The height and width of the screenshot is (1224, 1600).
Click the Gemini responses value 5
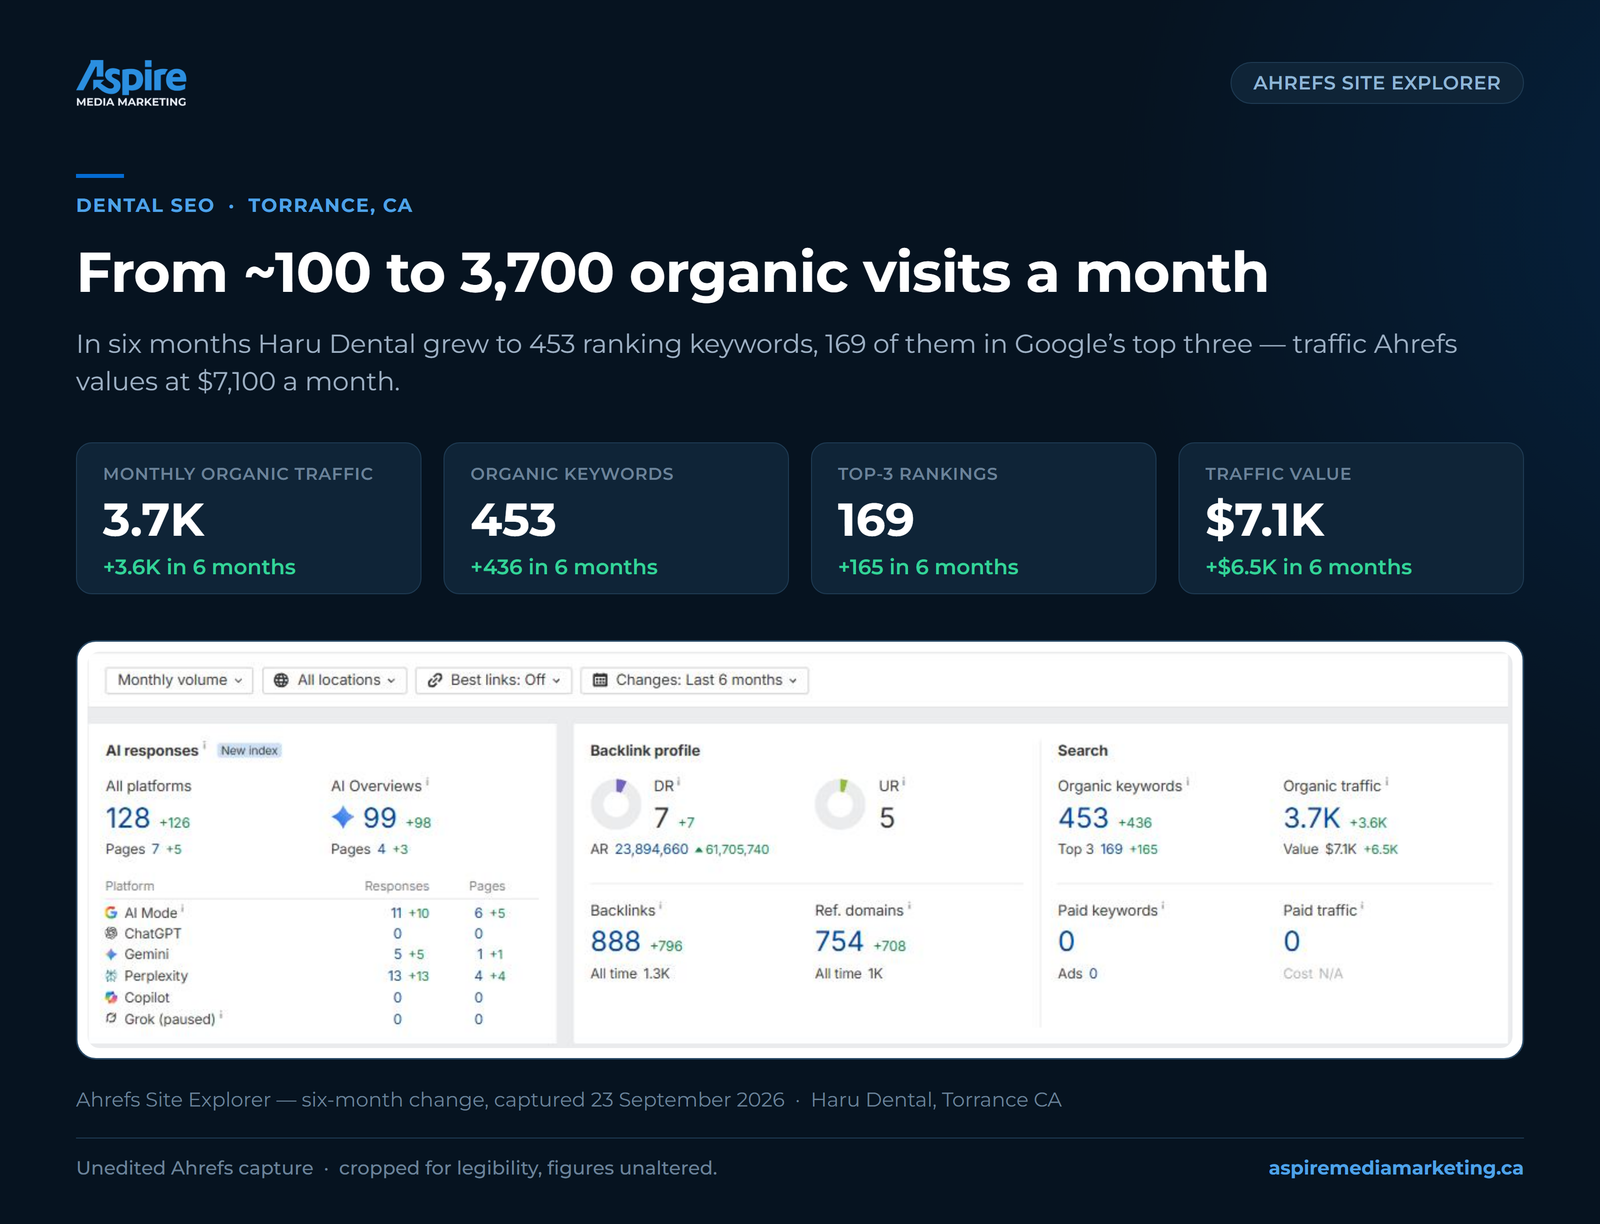coord(397,954)
